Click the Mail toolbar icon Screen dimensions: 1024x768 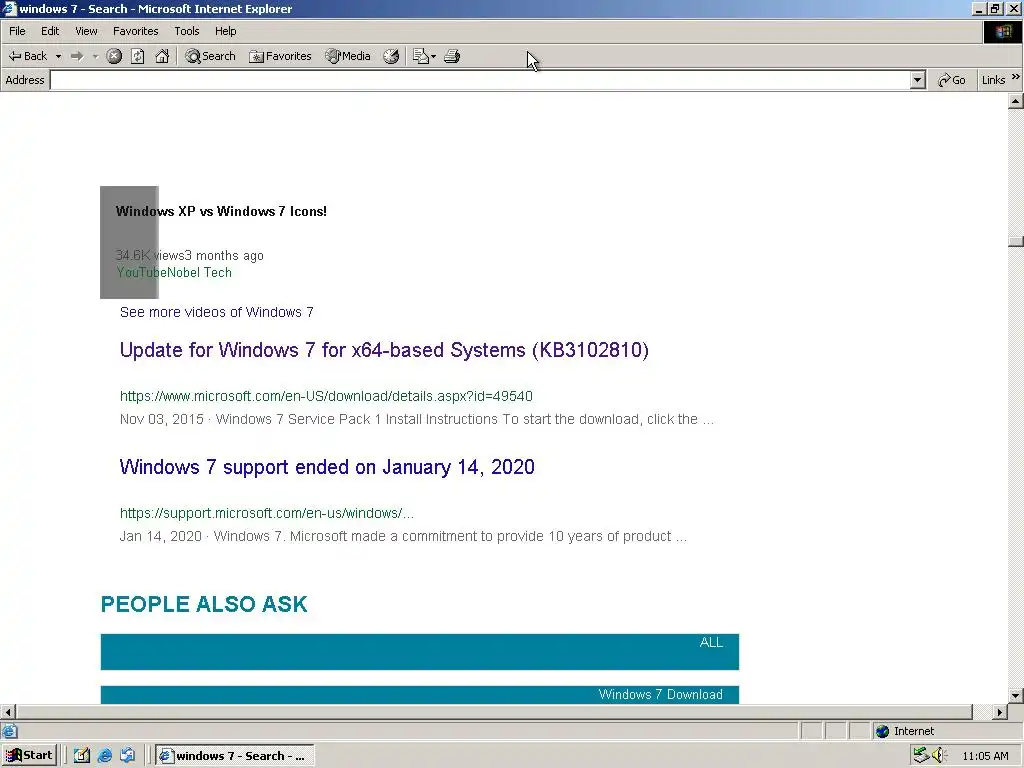421,56
